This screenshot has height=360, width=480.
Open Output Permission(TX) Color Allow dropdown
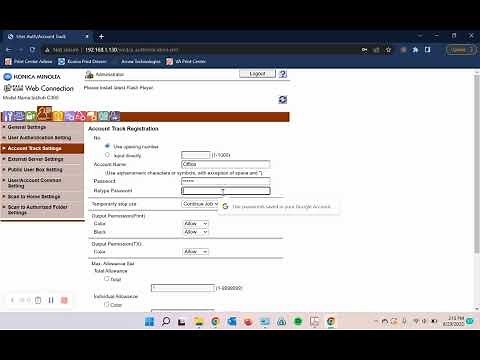pyautogui.click(x=196, y=252)
